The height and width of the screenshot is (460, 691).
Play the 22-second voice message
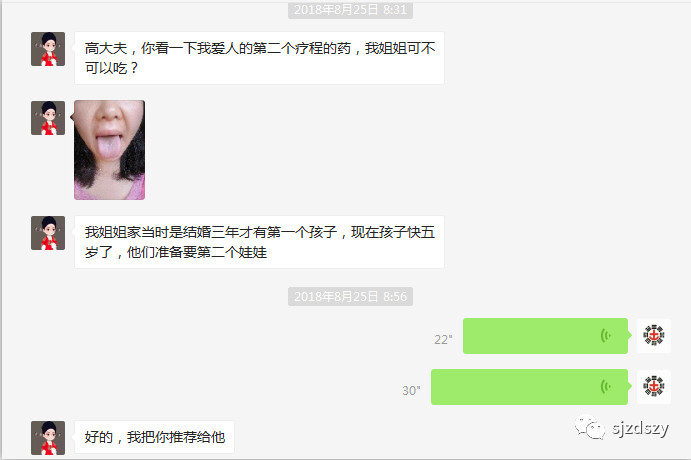(546, 336)
